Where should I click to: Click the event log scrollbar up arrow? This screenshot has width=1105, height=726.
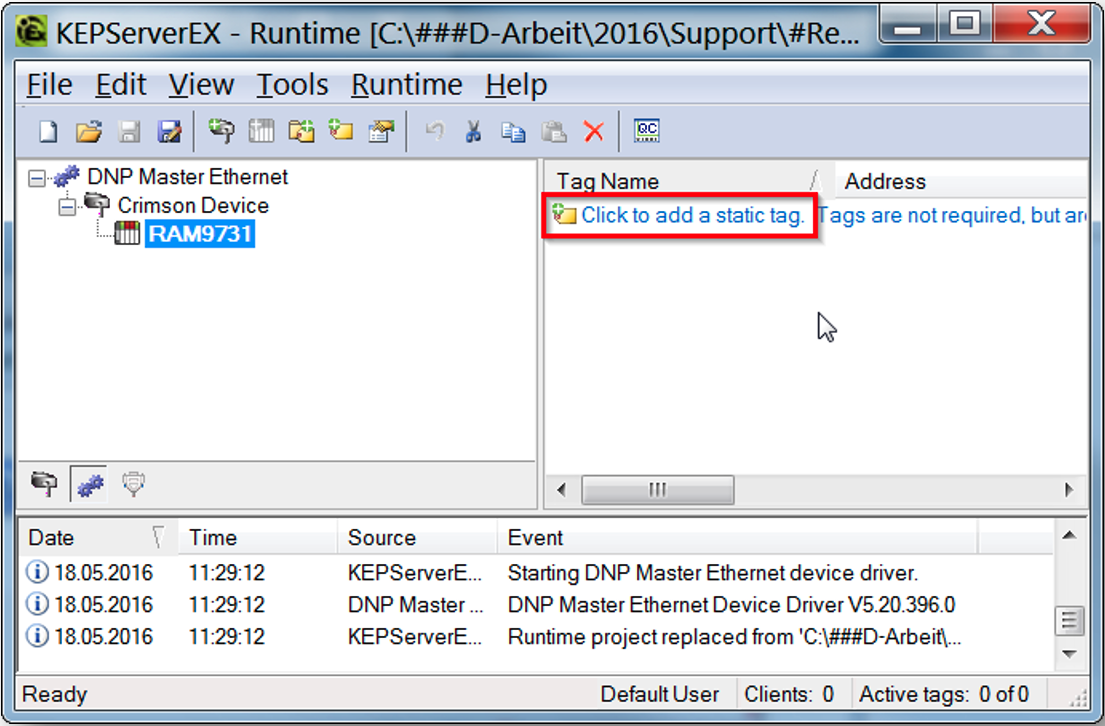coord(1069,536)
